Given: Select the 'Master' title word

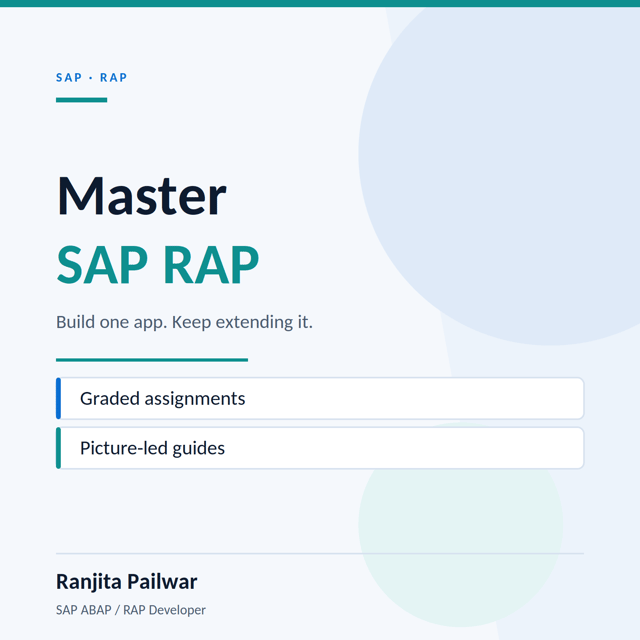Looking at the screenshot, I should coord(141,196).
